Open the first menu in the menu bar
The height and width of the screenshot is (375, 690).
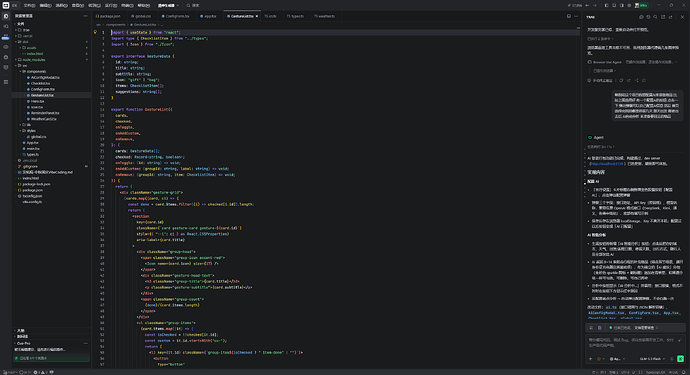[x=29, y=5]
